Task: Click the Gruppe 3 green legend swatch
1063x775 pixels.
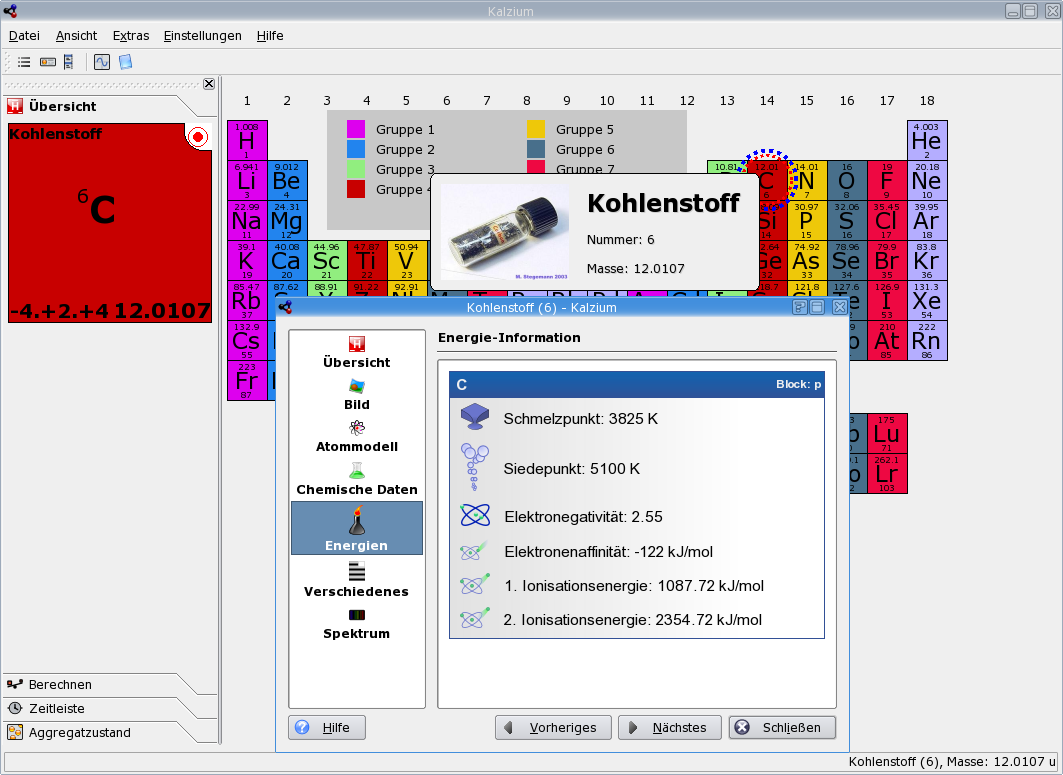Action: point(356,169)
